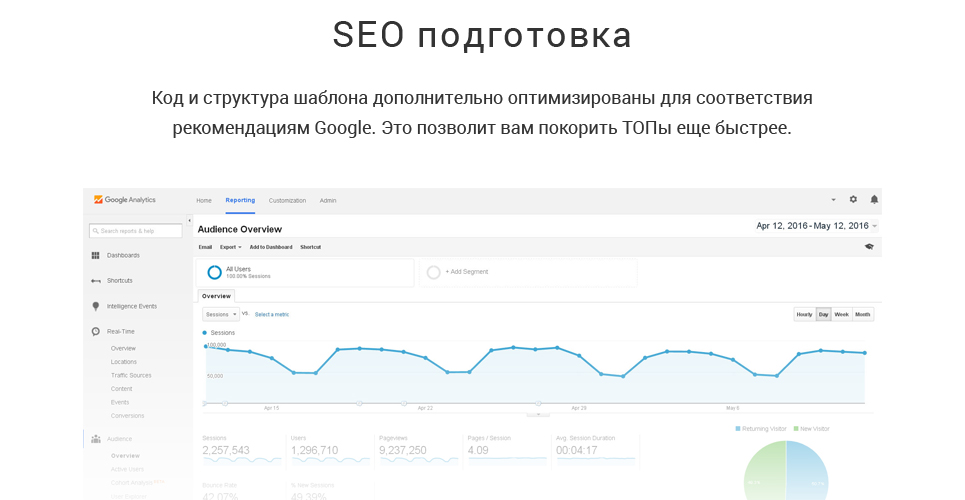Open Real-Time Conversions item
Image resolution: width=965 pixels, height=500 pixels.
click(x=127, y=416)
